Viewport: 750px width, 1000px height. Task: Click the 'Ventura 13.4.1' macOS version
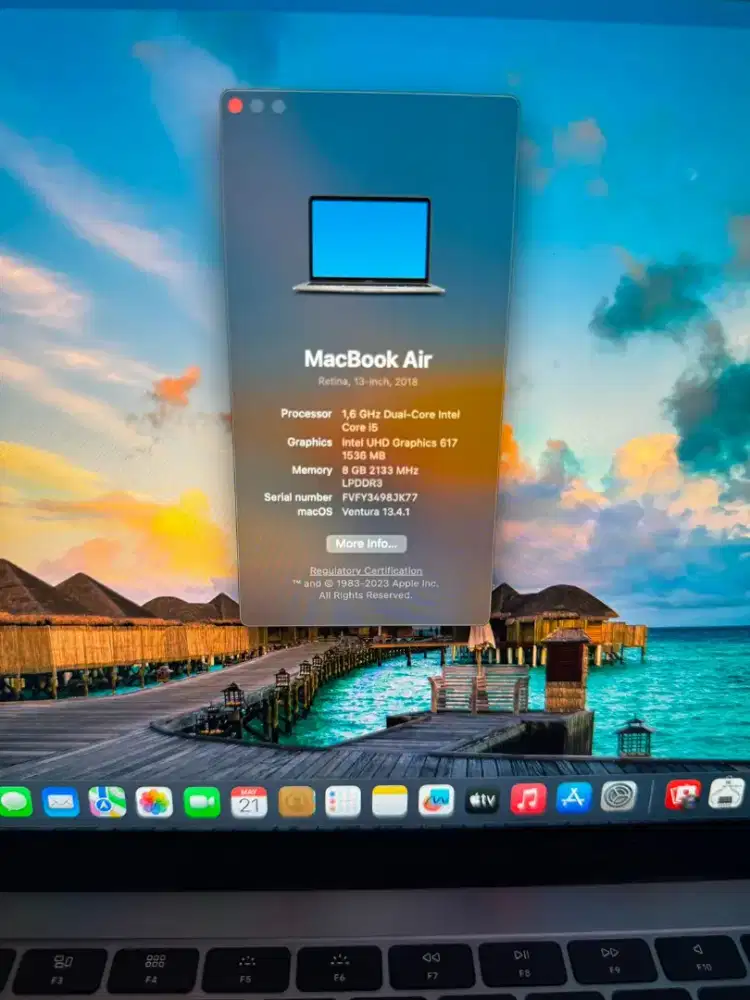pyautogui.click(x=376, y=511)
